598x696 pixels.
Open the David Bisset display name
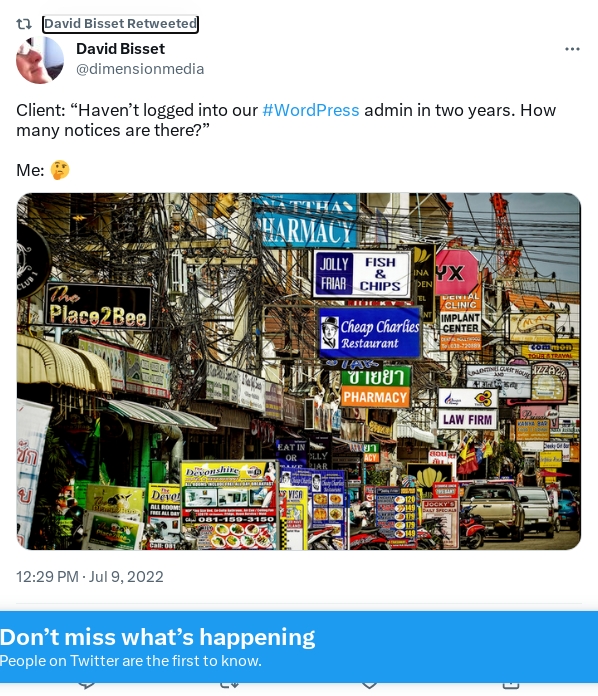pos(120,49)
